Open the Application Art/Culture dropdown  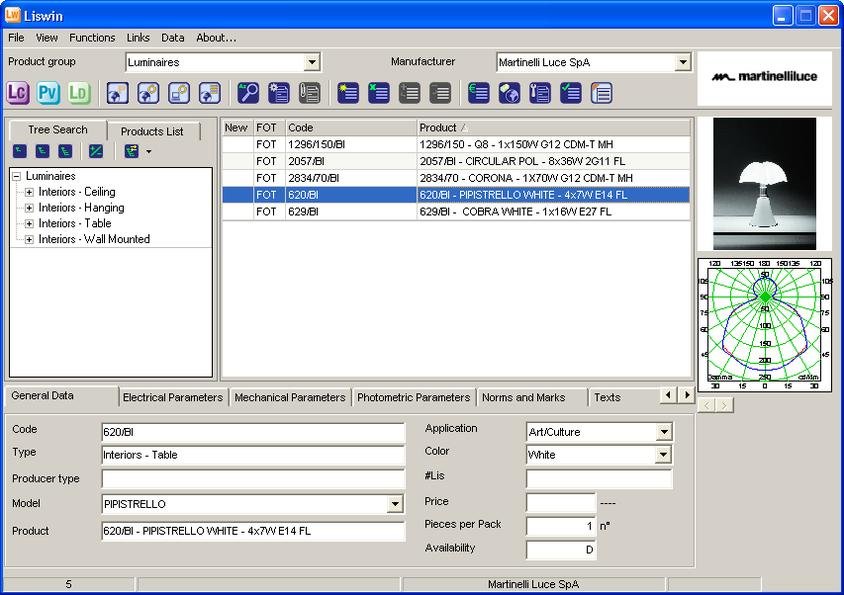(x=664, y=432)
